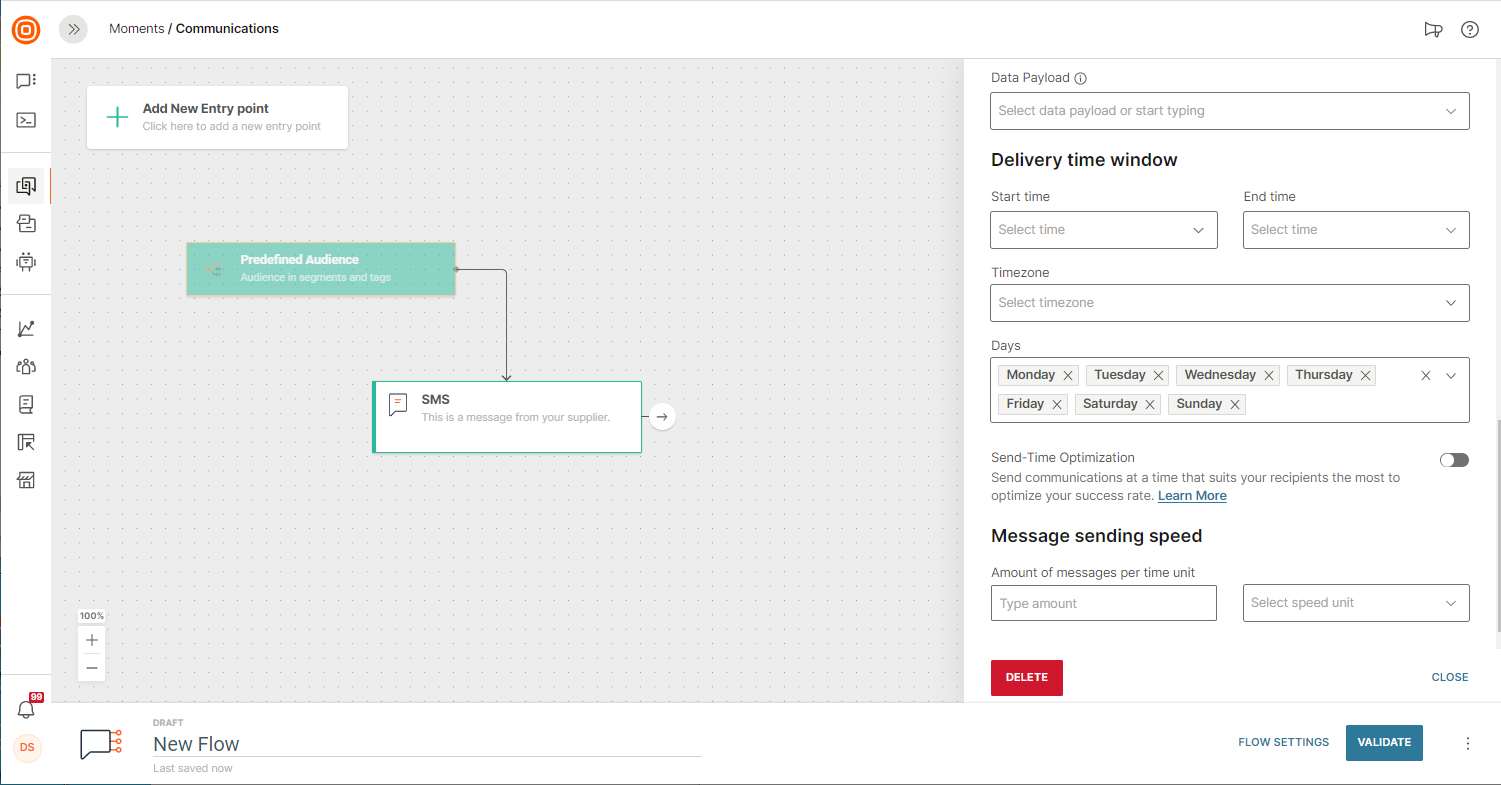Click the Infobip home logo icon
This screenshot has height=785, width=1501.
26,30
